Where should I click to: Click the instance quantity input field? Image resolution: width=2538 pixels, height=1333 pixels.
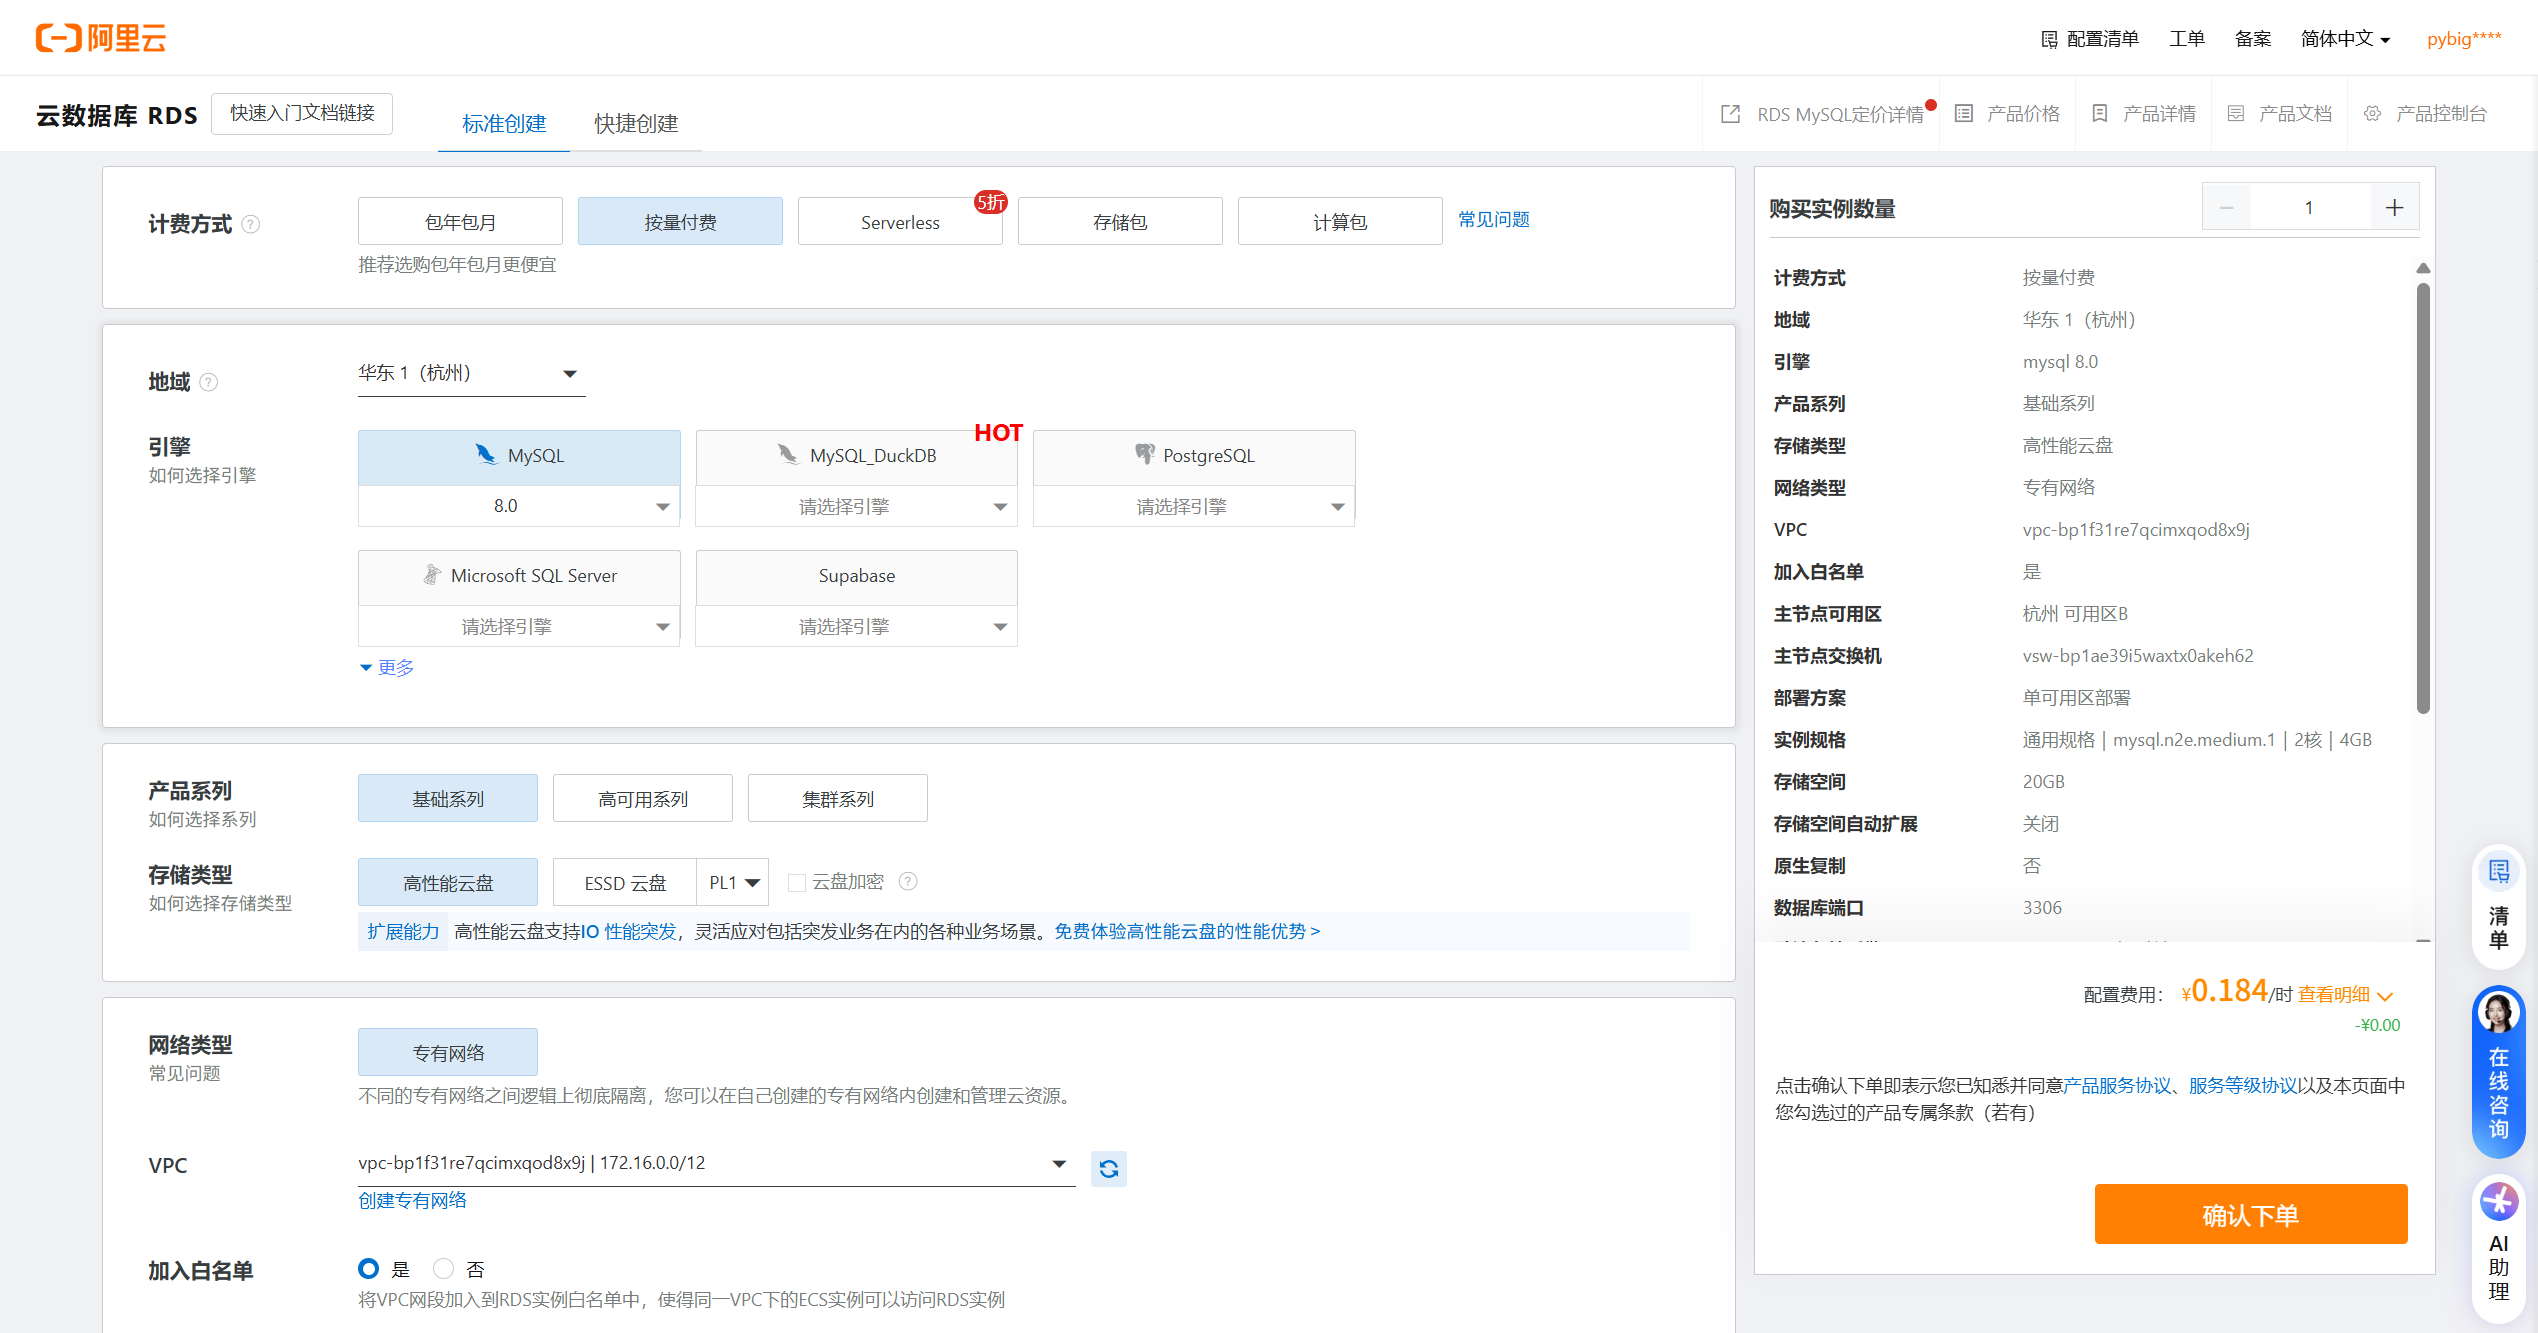pyautogui.click(x=2310, y=208)
